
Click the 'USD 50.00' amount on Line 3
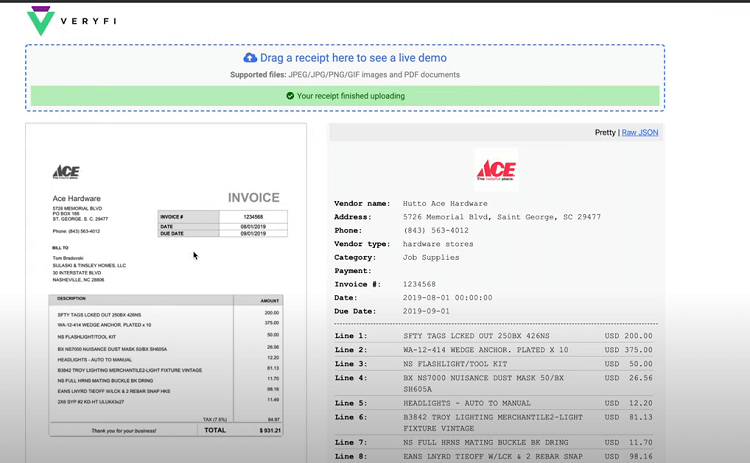[x=628, y=364]
